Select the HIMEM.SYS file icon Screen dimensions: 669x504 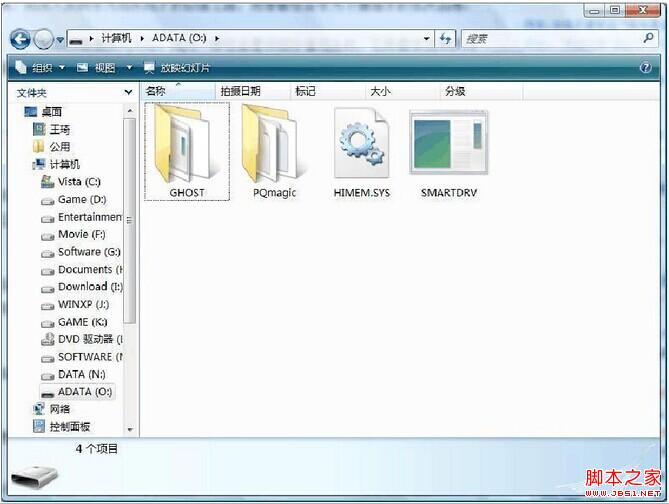point(362,143)
